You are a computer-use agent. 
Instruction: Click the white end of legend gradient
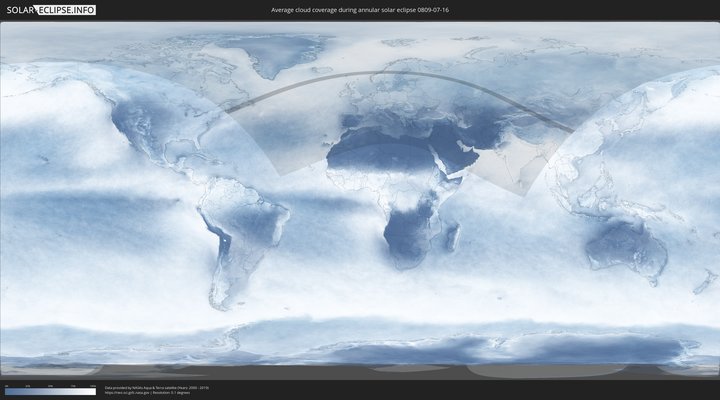pos(92,391)
